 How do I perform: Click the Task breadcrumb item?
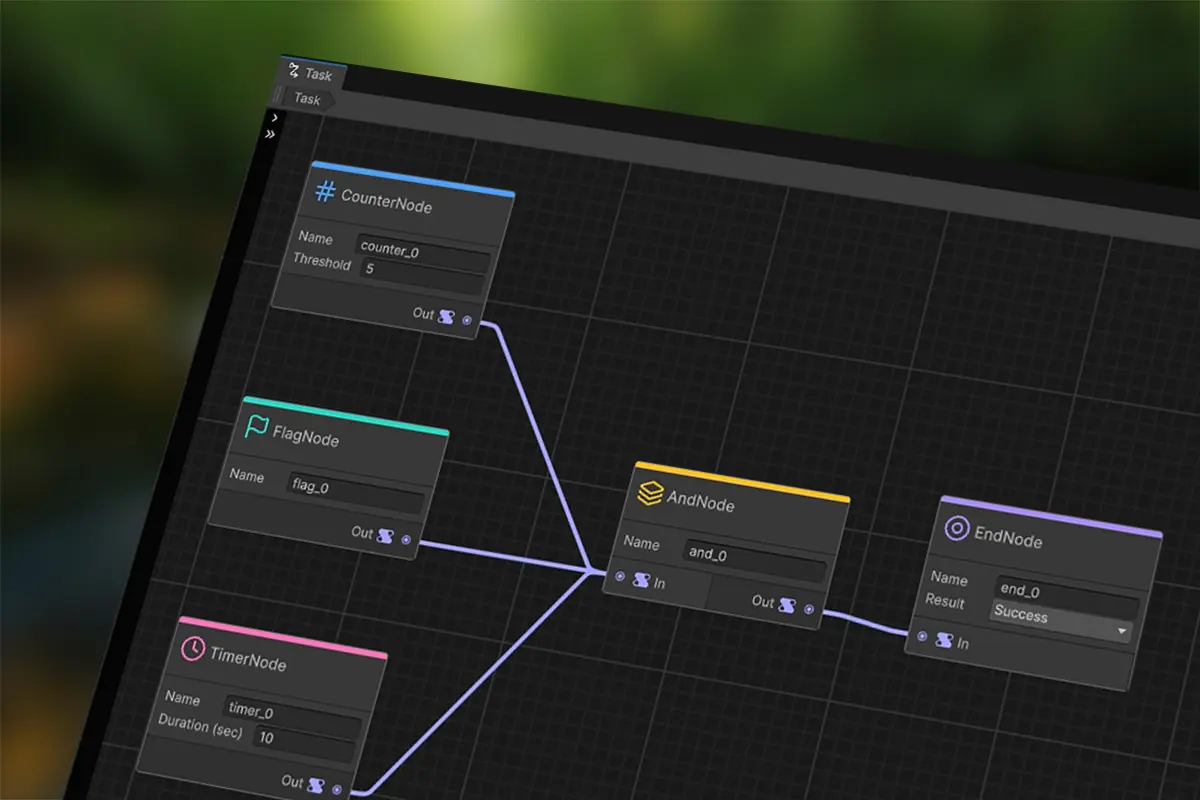pos(307,99)
